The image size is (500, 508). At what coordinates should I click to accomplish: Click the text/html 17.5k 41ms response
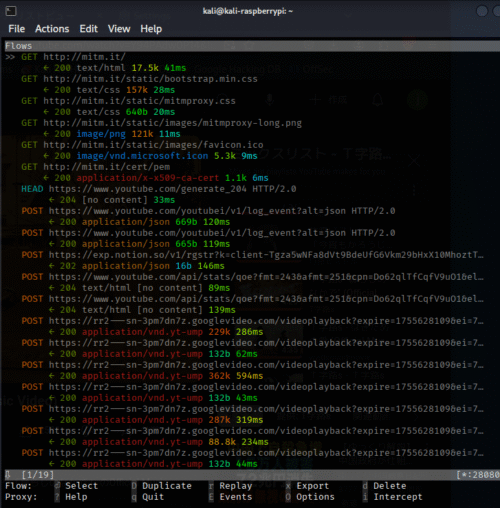(115, 68)
